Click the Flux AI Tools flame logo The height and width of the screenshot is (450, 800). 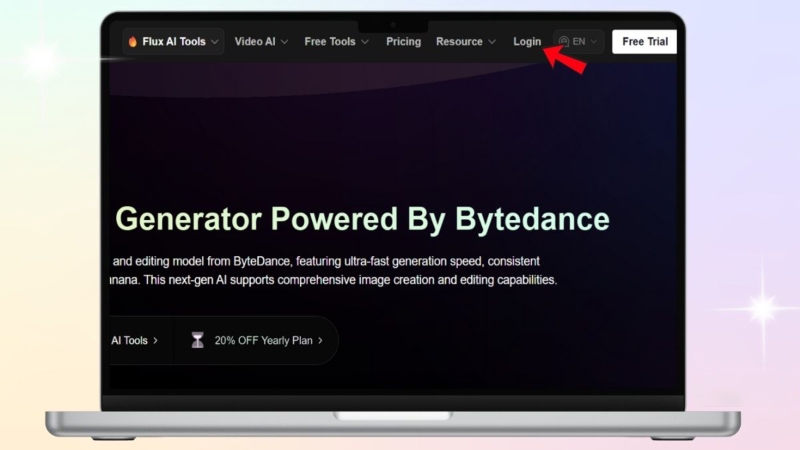[133, 41]
